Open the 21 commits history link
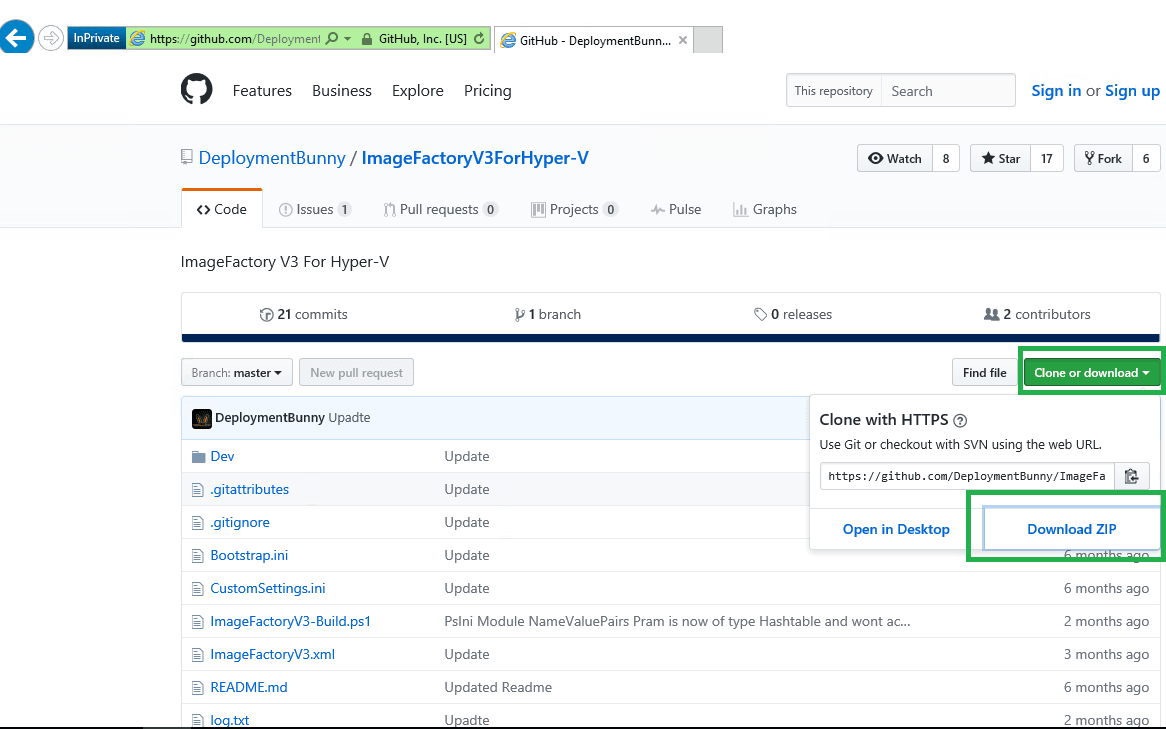The height and width of the screenshot is (729, 1166). tap(303, 314)
